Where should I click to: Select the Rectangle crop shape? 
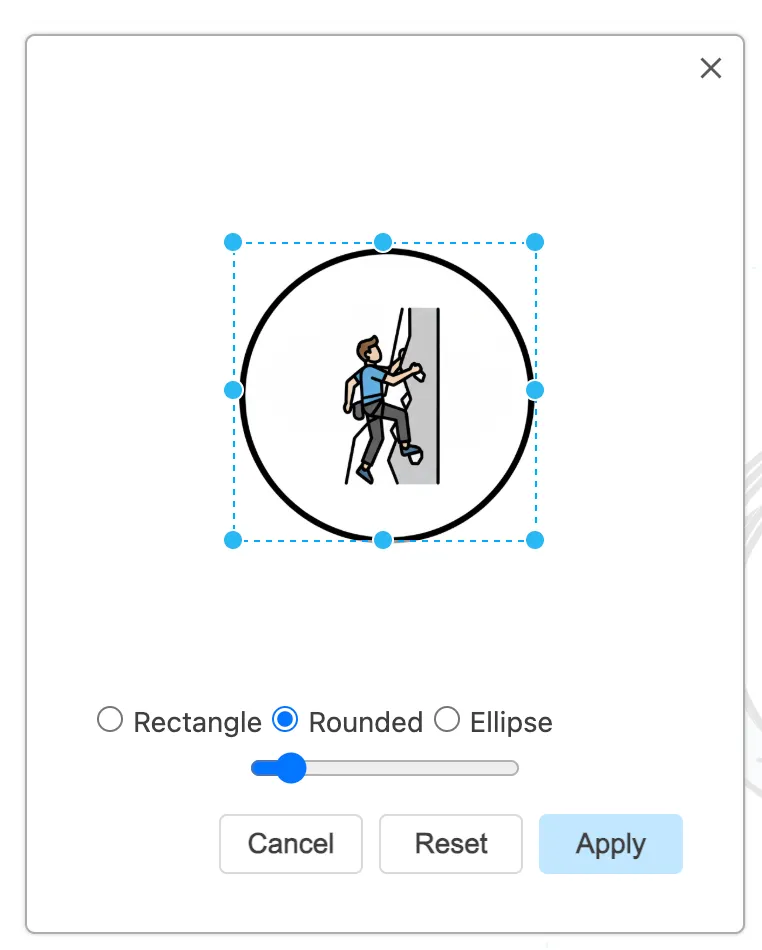point(110,719)
